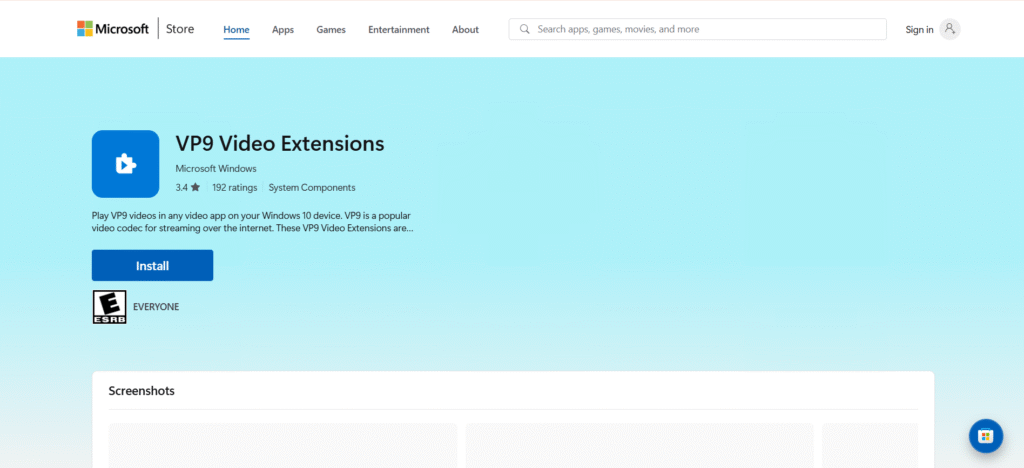Open the first screenshot thumbnail

click(283, 445)
